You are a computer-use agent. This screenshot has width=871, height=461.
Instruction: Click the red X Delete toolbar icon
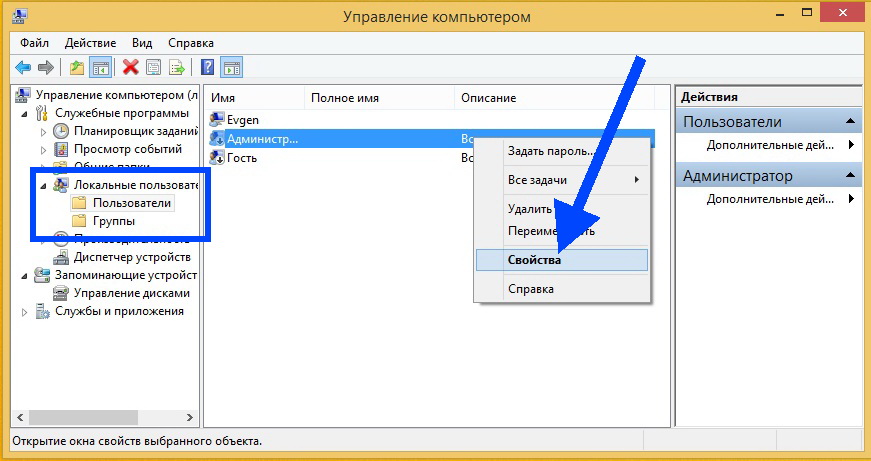coord(131,68)
